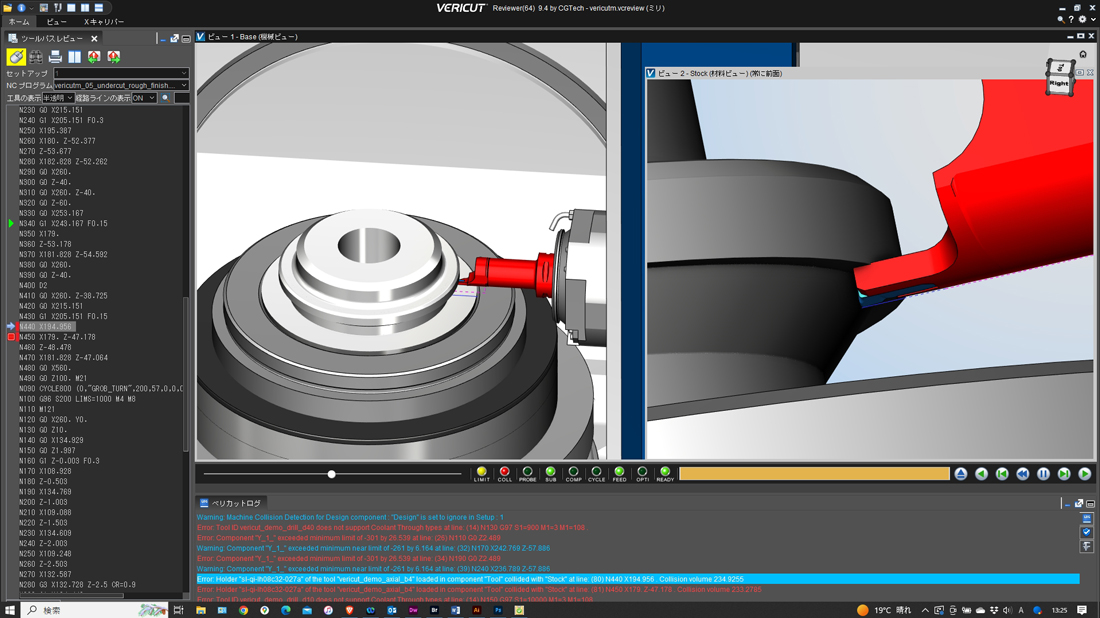Play simulation forward
Image resolution: width=1100 pixels, height=618 pixels.
(1085, 474)
